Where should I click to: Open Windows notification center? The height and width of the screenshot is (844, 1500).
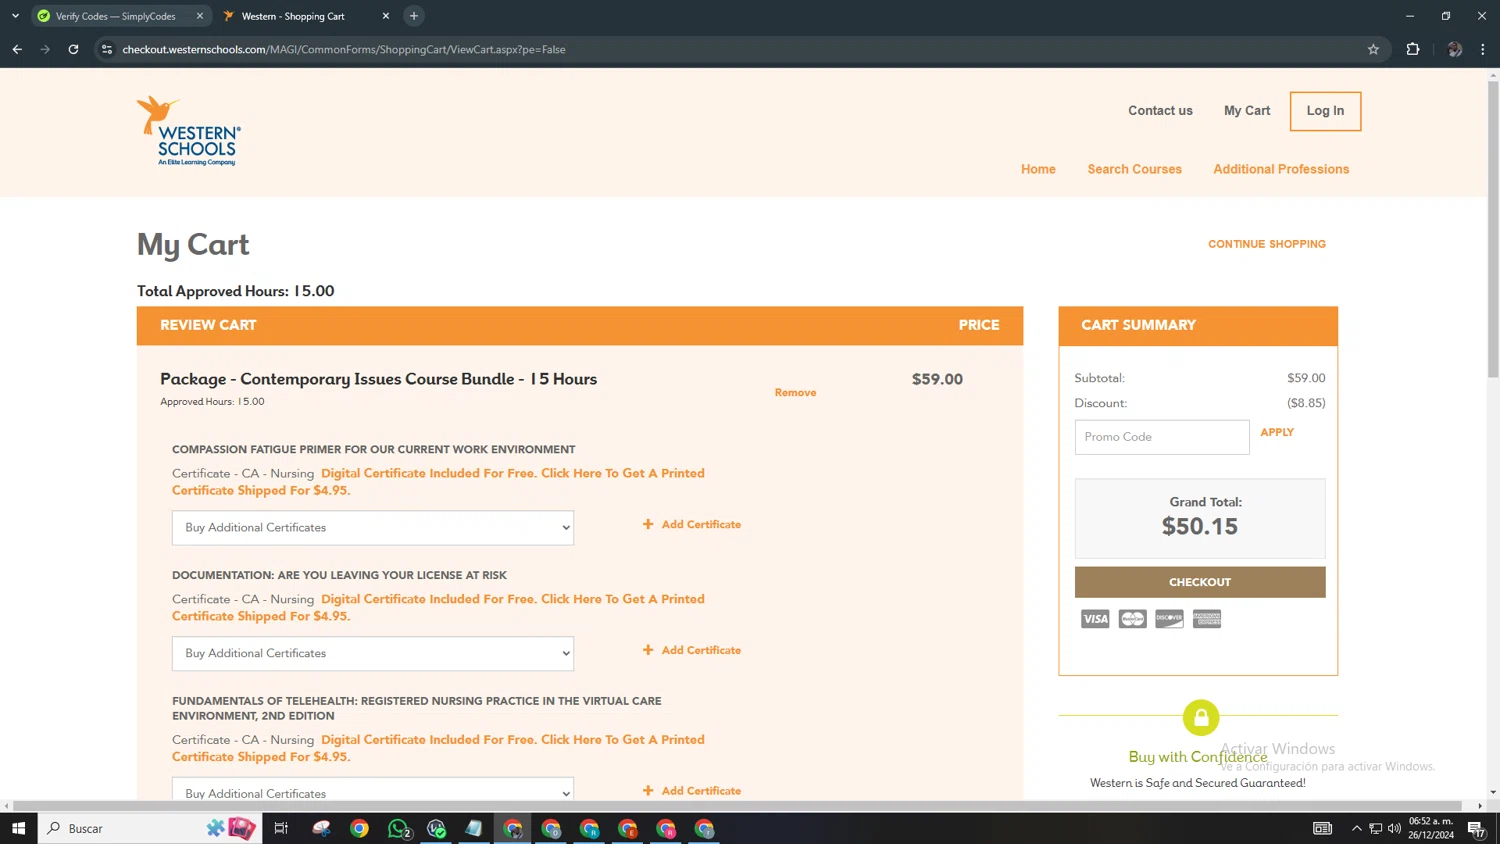1476,828
